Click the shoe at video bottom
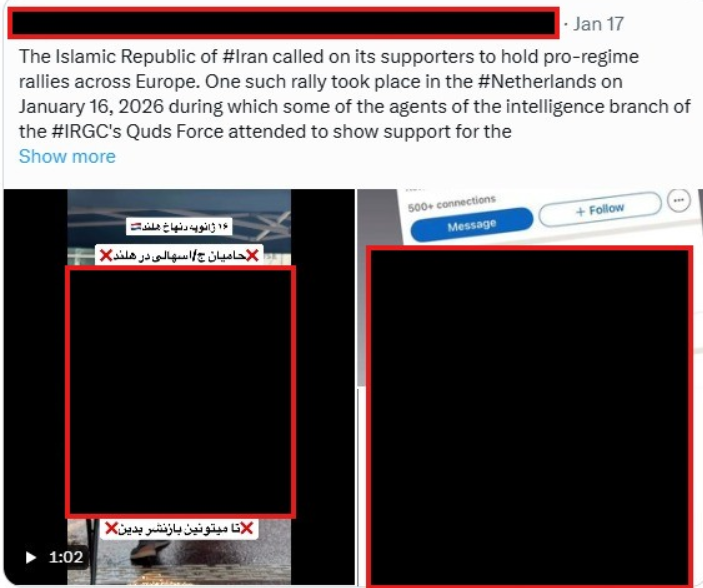Viewport: 703px width, 588px height. click(x=151, y=550)
